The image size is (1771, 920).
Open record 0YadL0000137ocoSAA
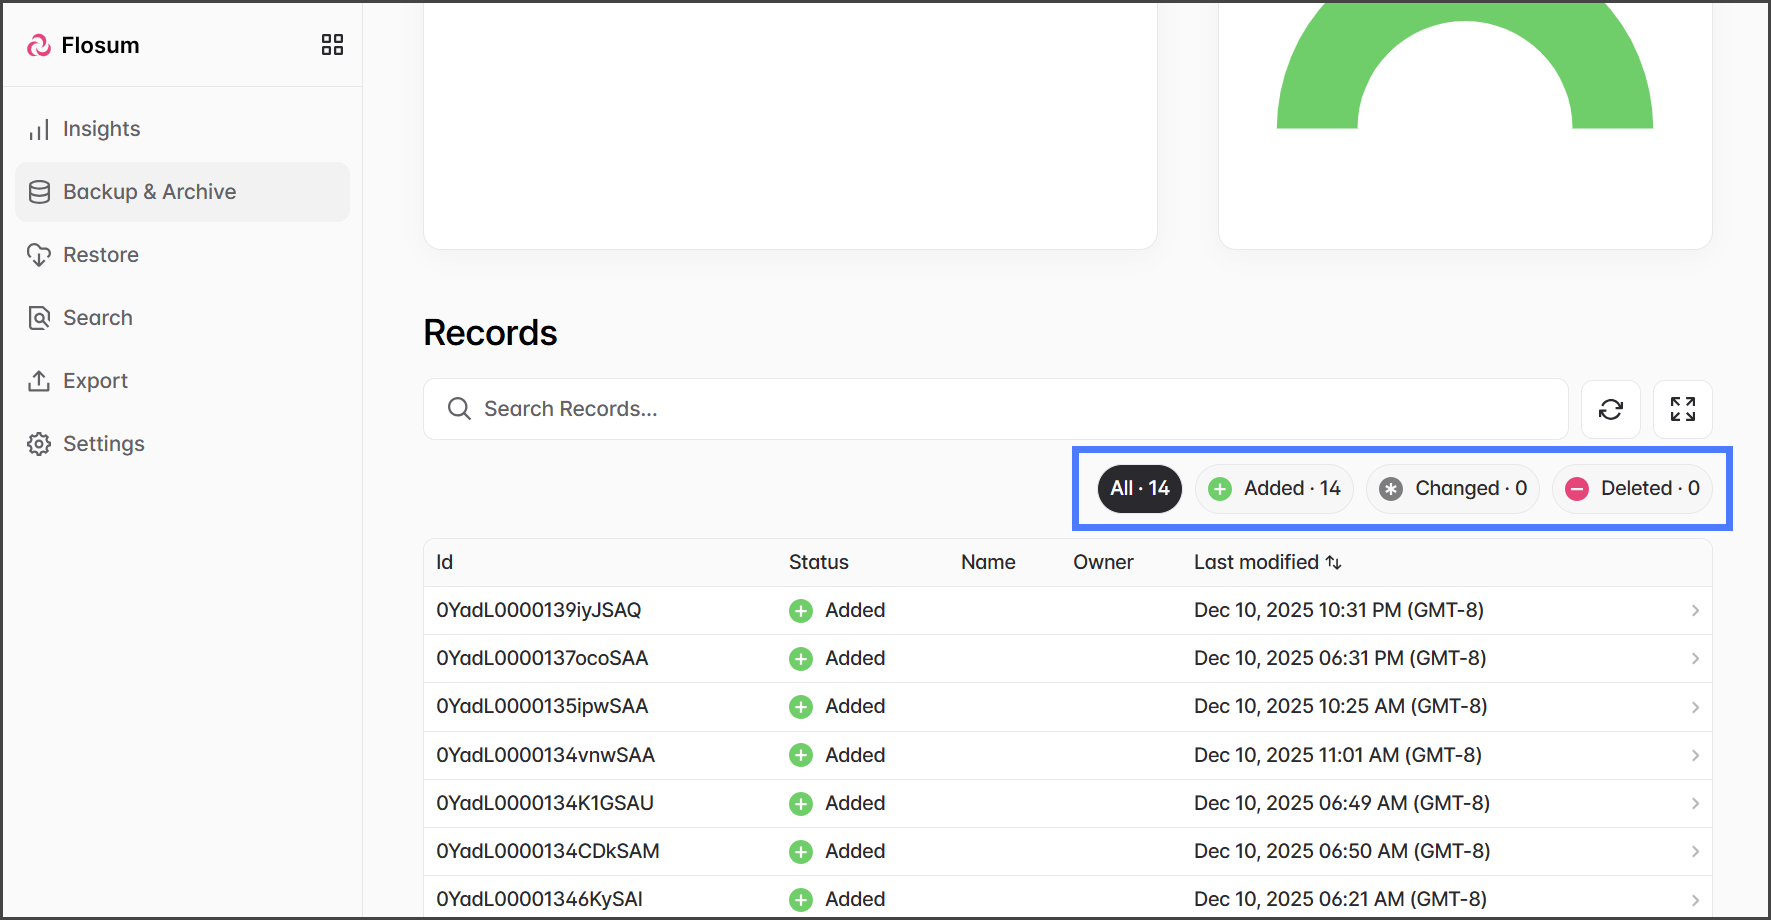coord(542,659)
